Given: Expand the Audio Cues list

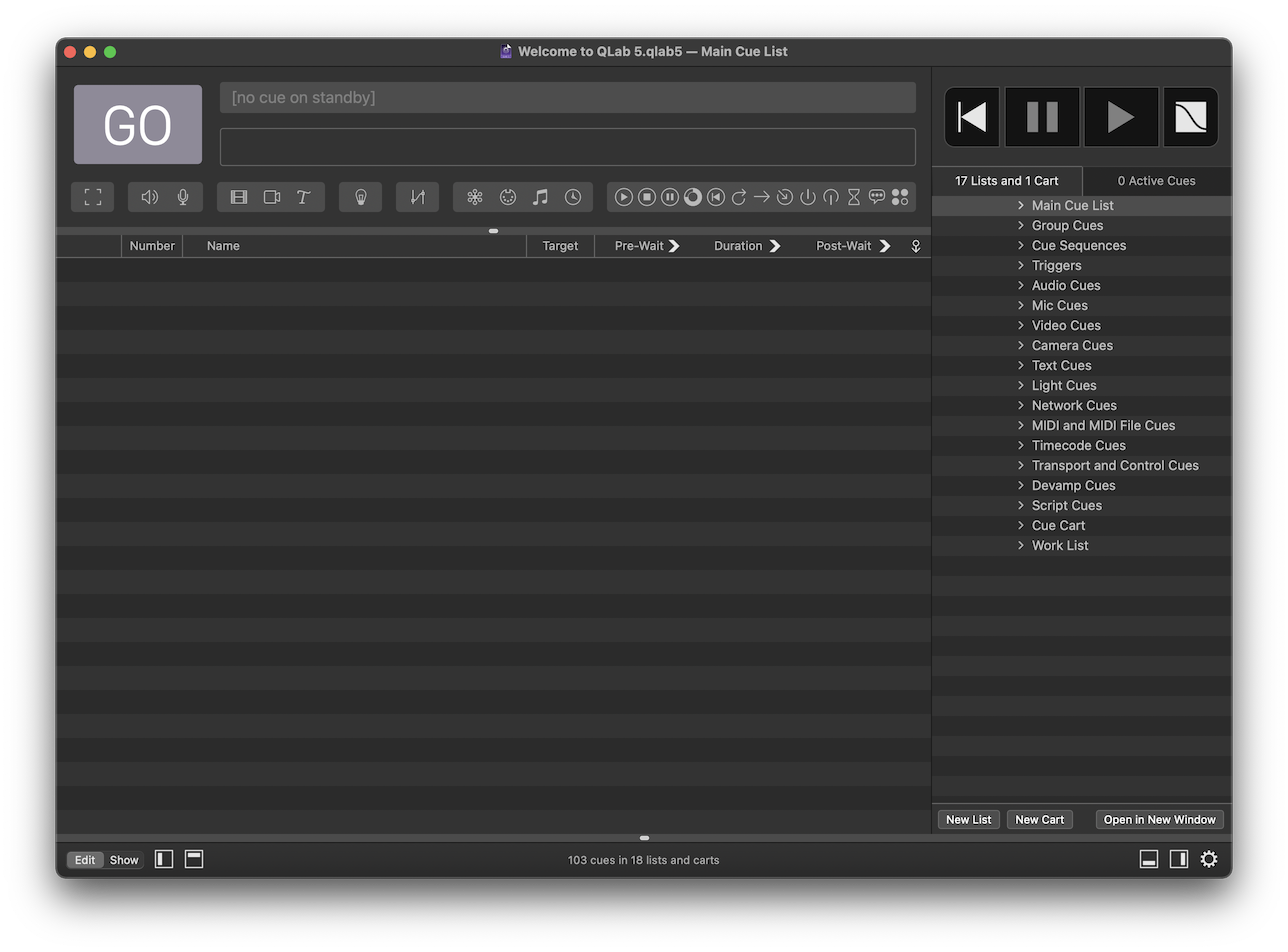Looking at the screenshot, I should click(x=1020, y=285).
